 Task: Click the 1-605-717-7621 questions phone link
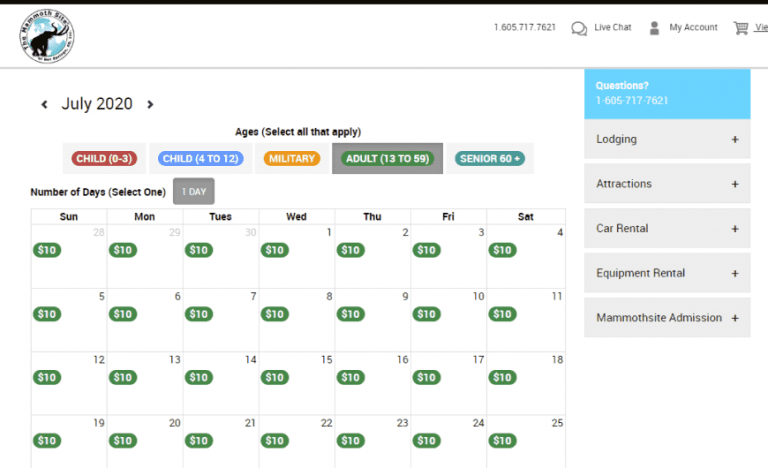(632, 100)
